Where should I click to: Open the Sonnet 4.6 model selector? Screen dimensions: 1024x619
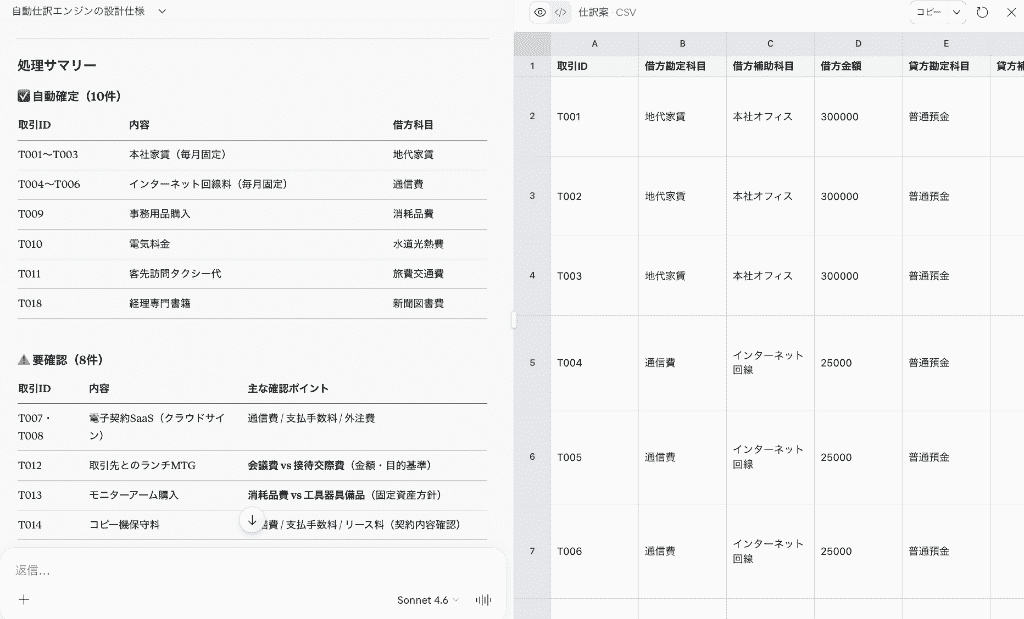[428, 600]
